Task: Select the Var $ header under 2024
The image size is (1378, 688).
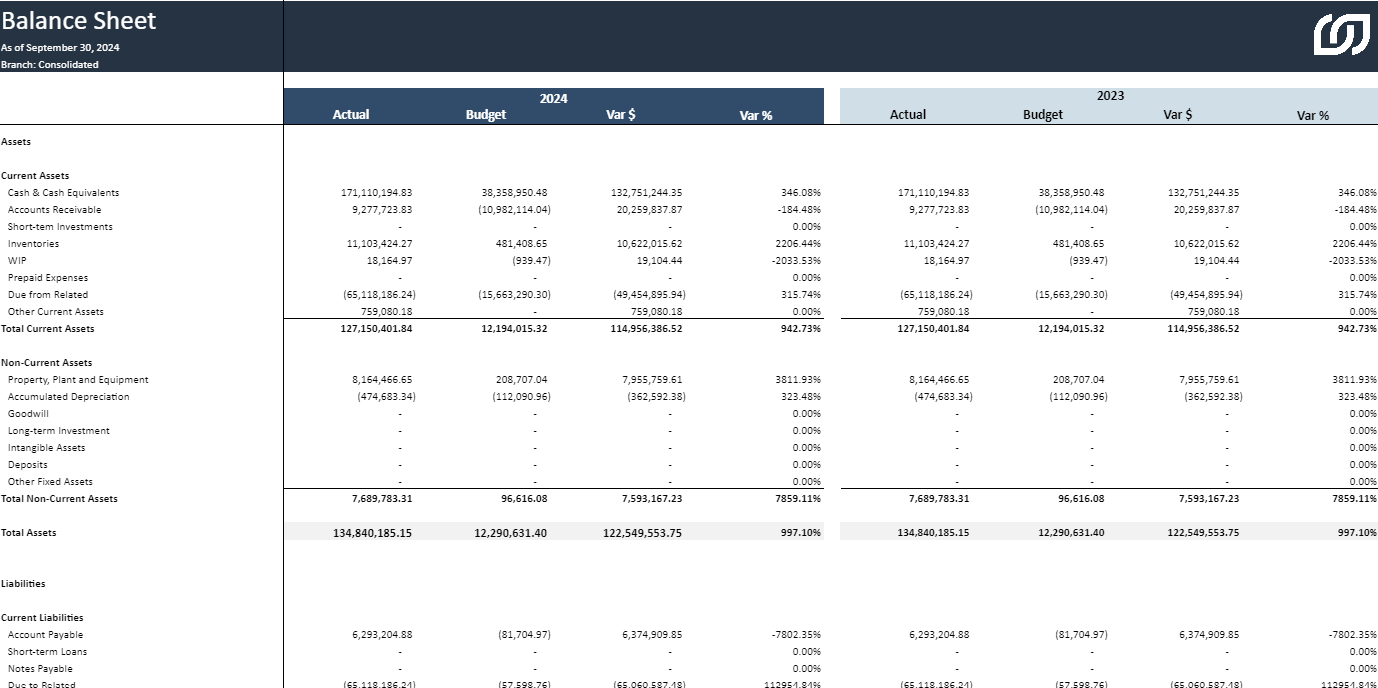Action: [x=620, y=115]
